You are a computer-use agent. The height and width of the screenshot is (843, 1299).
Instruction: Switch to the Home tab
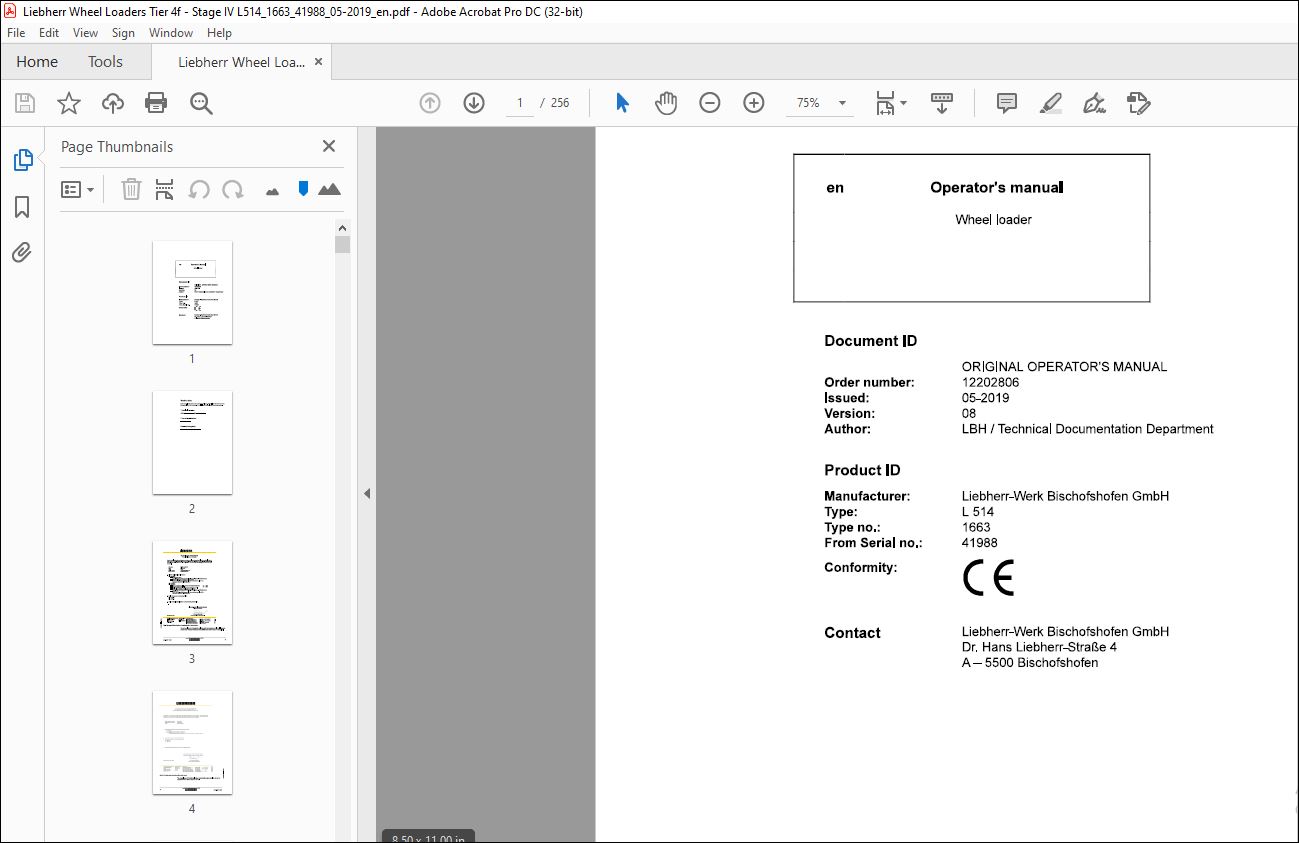[37, 62]
